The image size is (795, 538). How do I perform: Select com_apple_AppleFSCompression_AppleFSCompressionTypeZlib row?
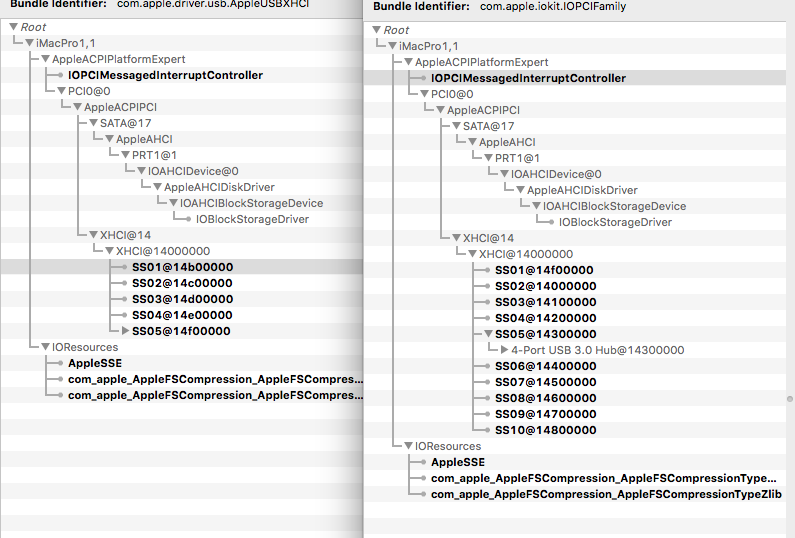606,494
